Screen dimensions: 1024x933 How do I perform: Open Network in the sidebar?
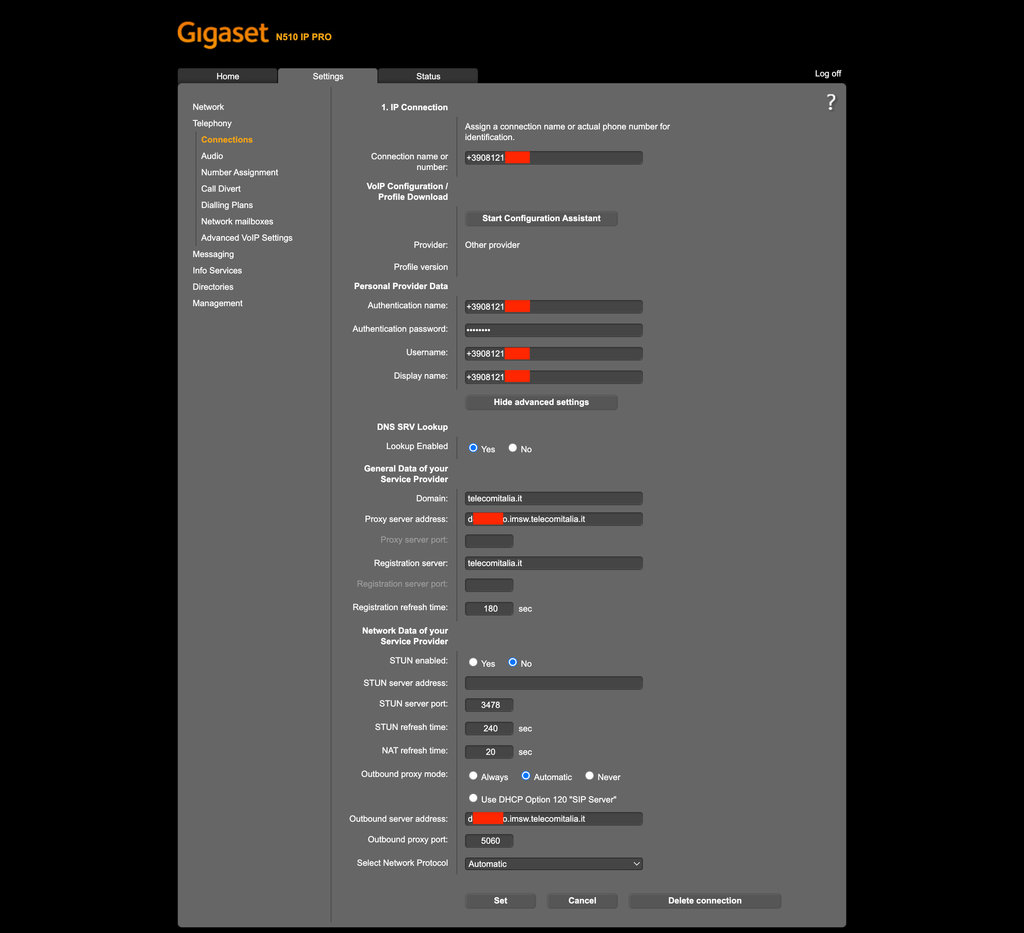click(x=208, y=107)
